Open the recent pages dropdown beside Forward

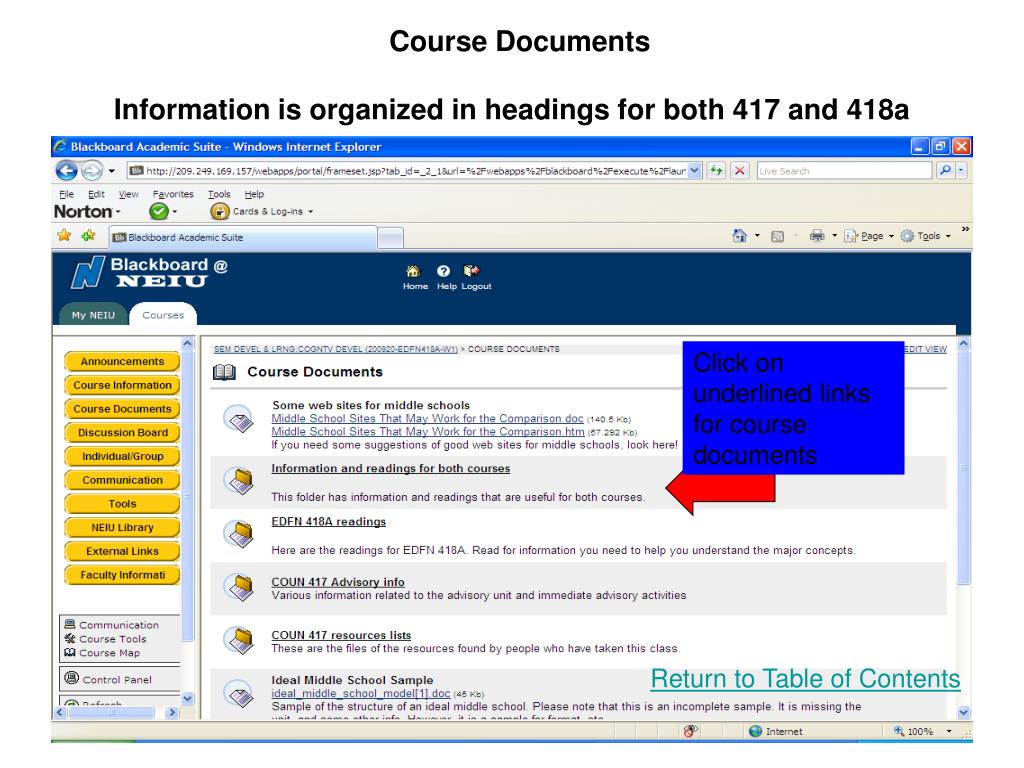click(x=112, y=171)
